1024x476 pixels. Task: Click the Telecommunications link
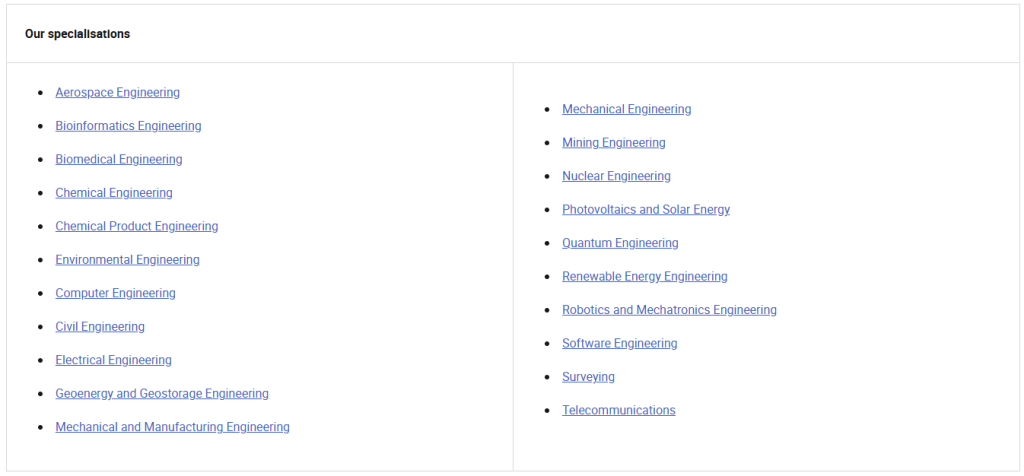pyautogui.click(x=618, y=411)
